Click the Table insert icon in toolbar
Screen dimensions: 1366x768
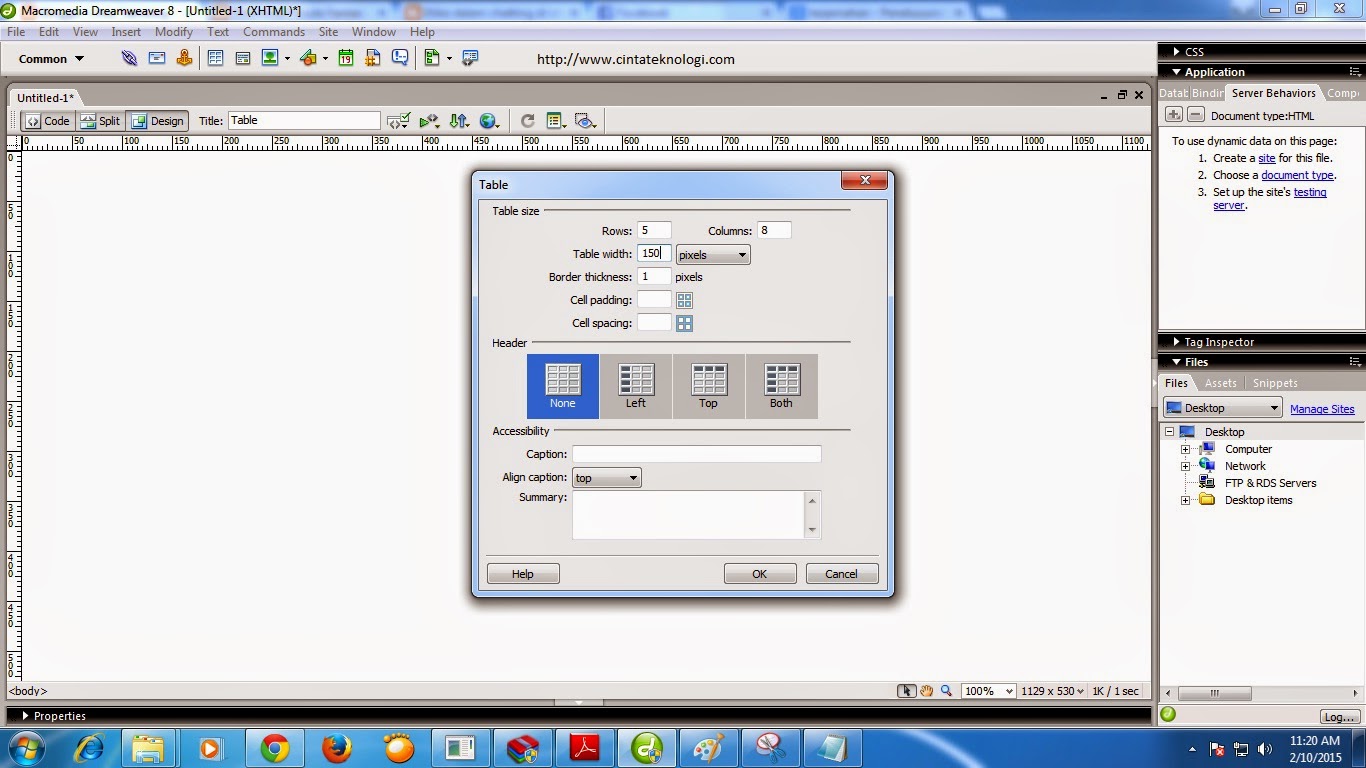215,58
